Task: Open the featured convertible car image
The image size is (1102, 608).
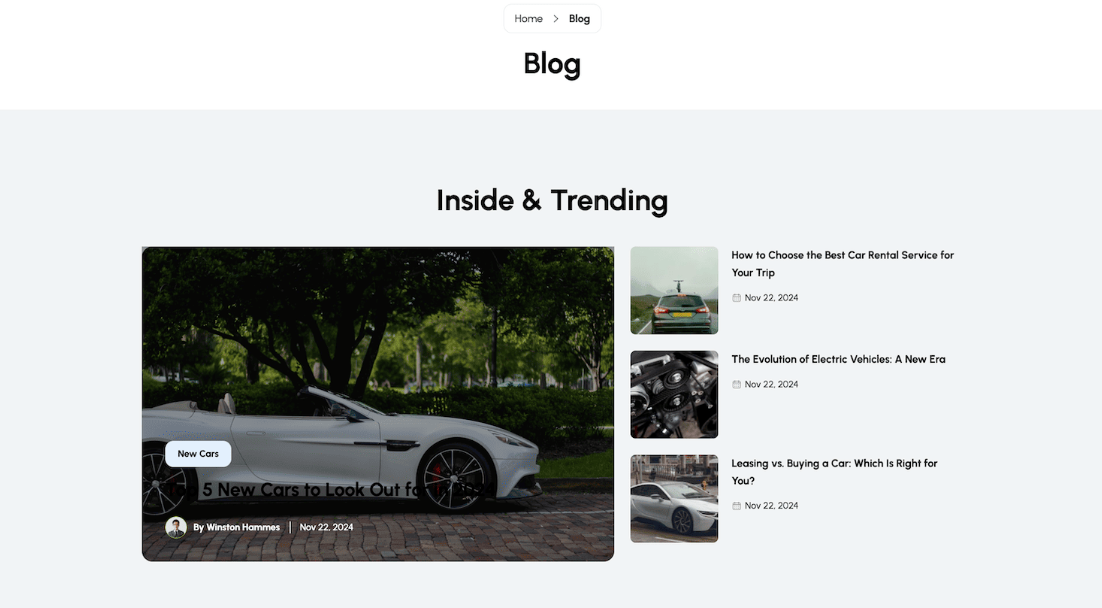Action: pyautogui.click(x=378, y=351)
